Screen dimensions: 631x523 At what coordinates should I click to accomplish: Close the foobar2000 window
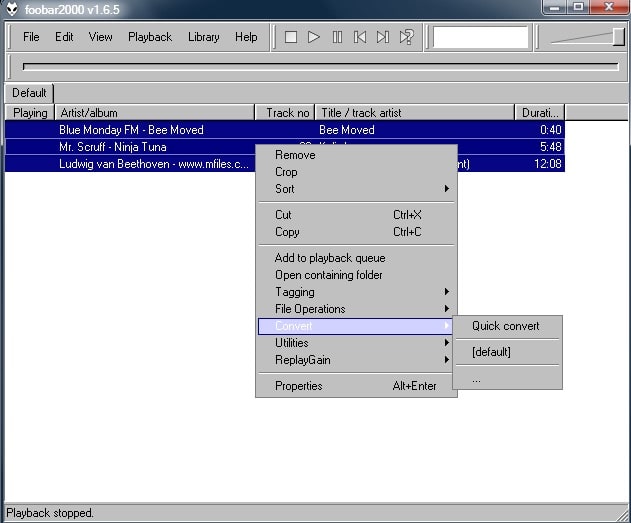pyautogui.click(x=609, y=7)
